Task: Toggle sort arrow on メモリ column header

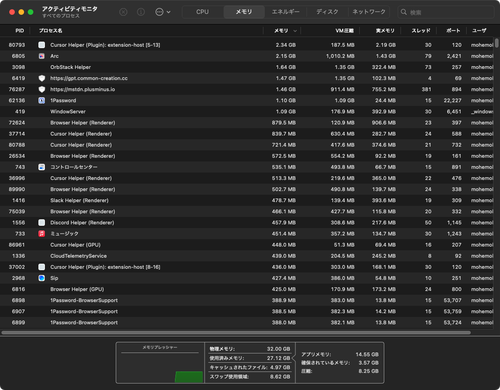Action: [295, 31]
